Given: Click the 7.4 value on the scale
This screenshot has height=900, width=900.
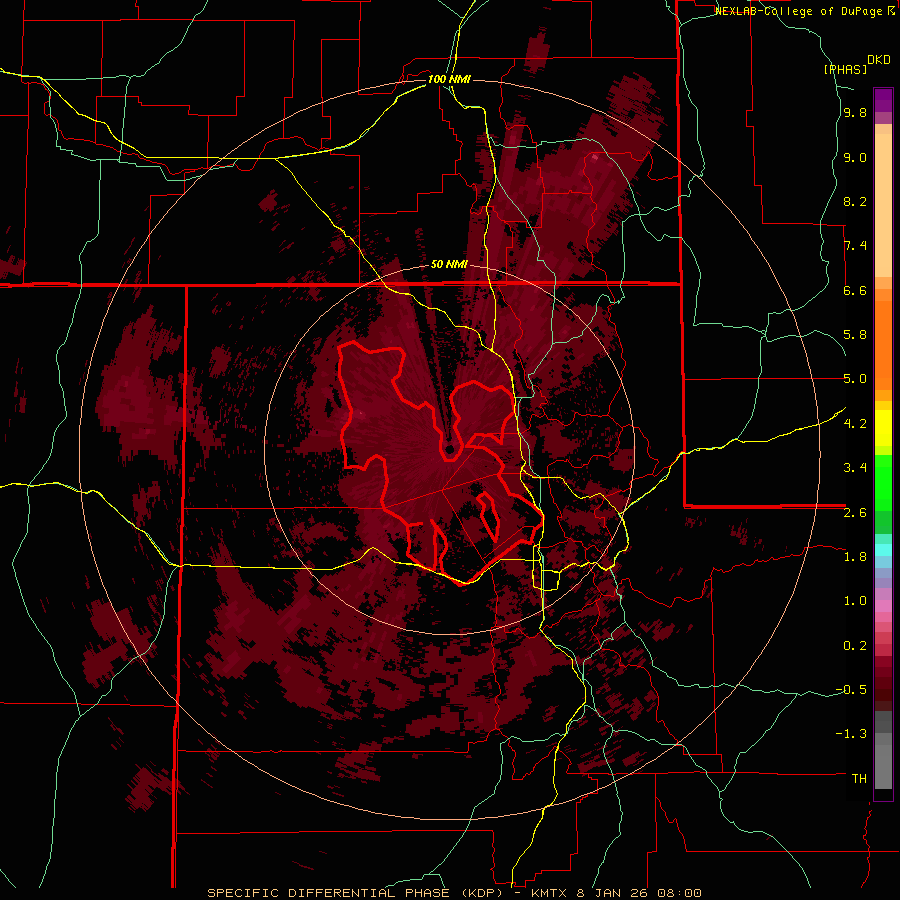Looking at the screenshot, I should (x=855, y=246).
